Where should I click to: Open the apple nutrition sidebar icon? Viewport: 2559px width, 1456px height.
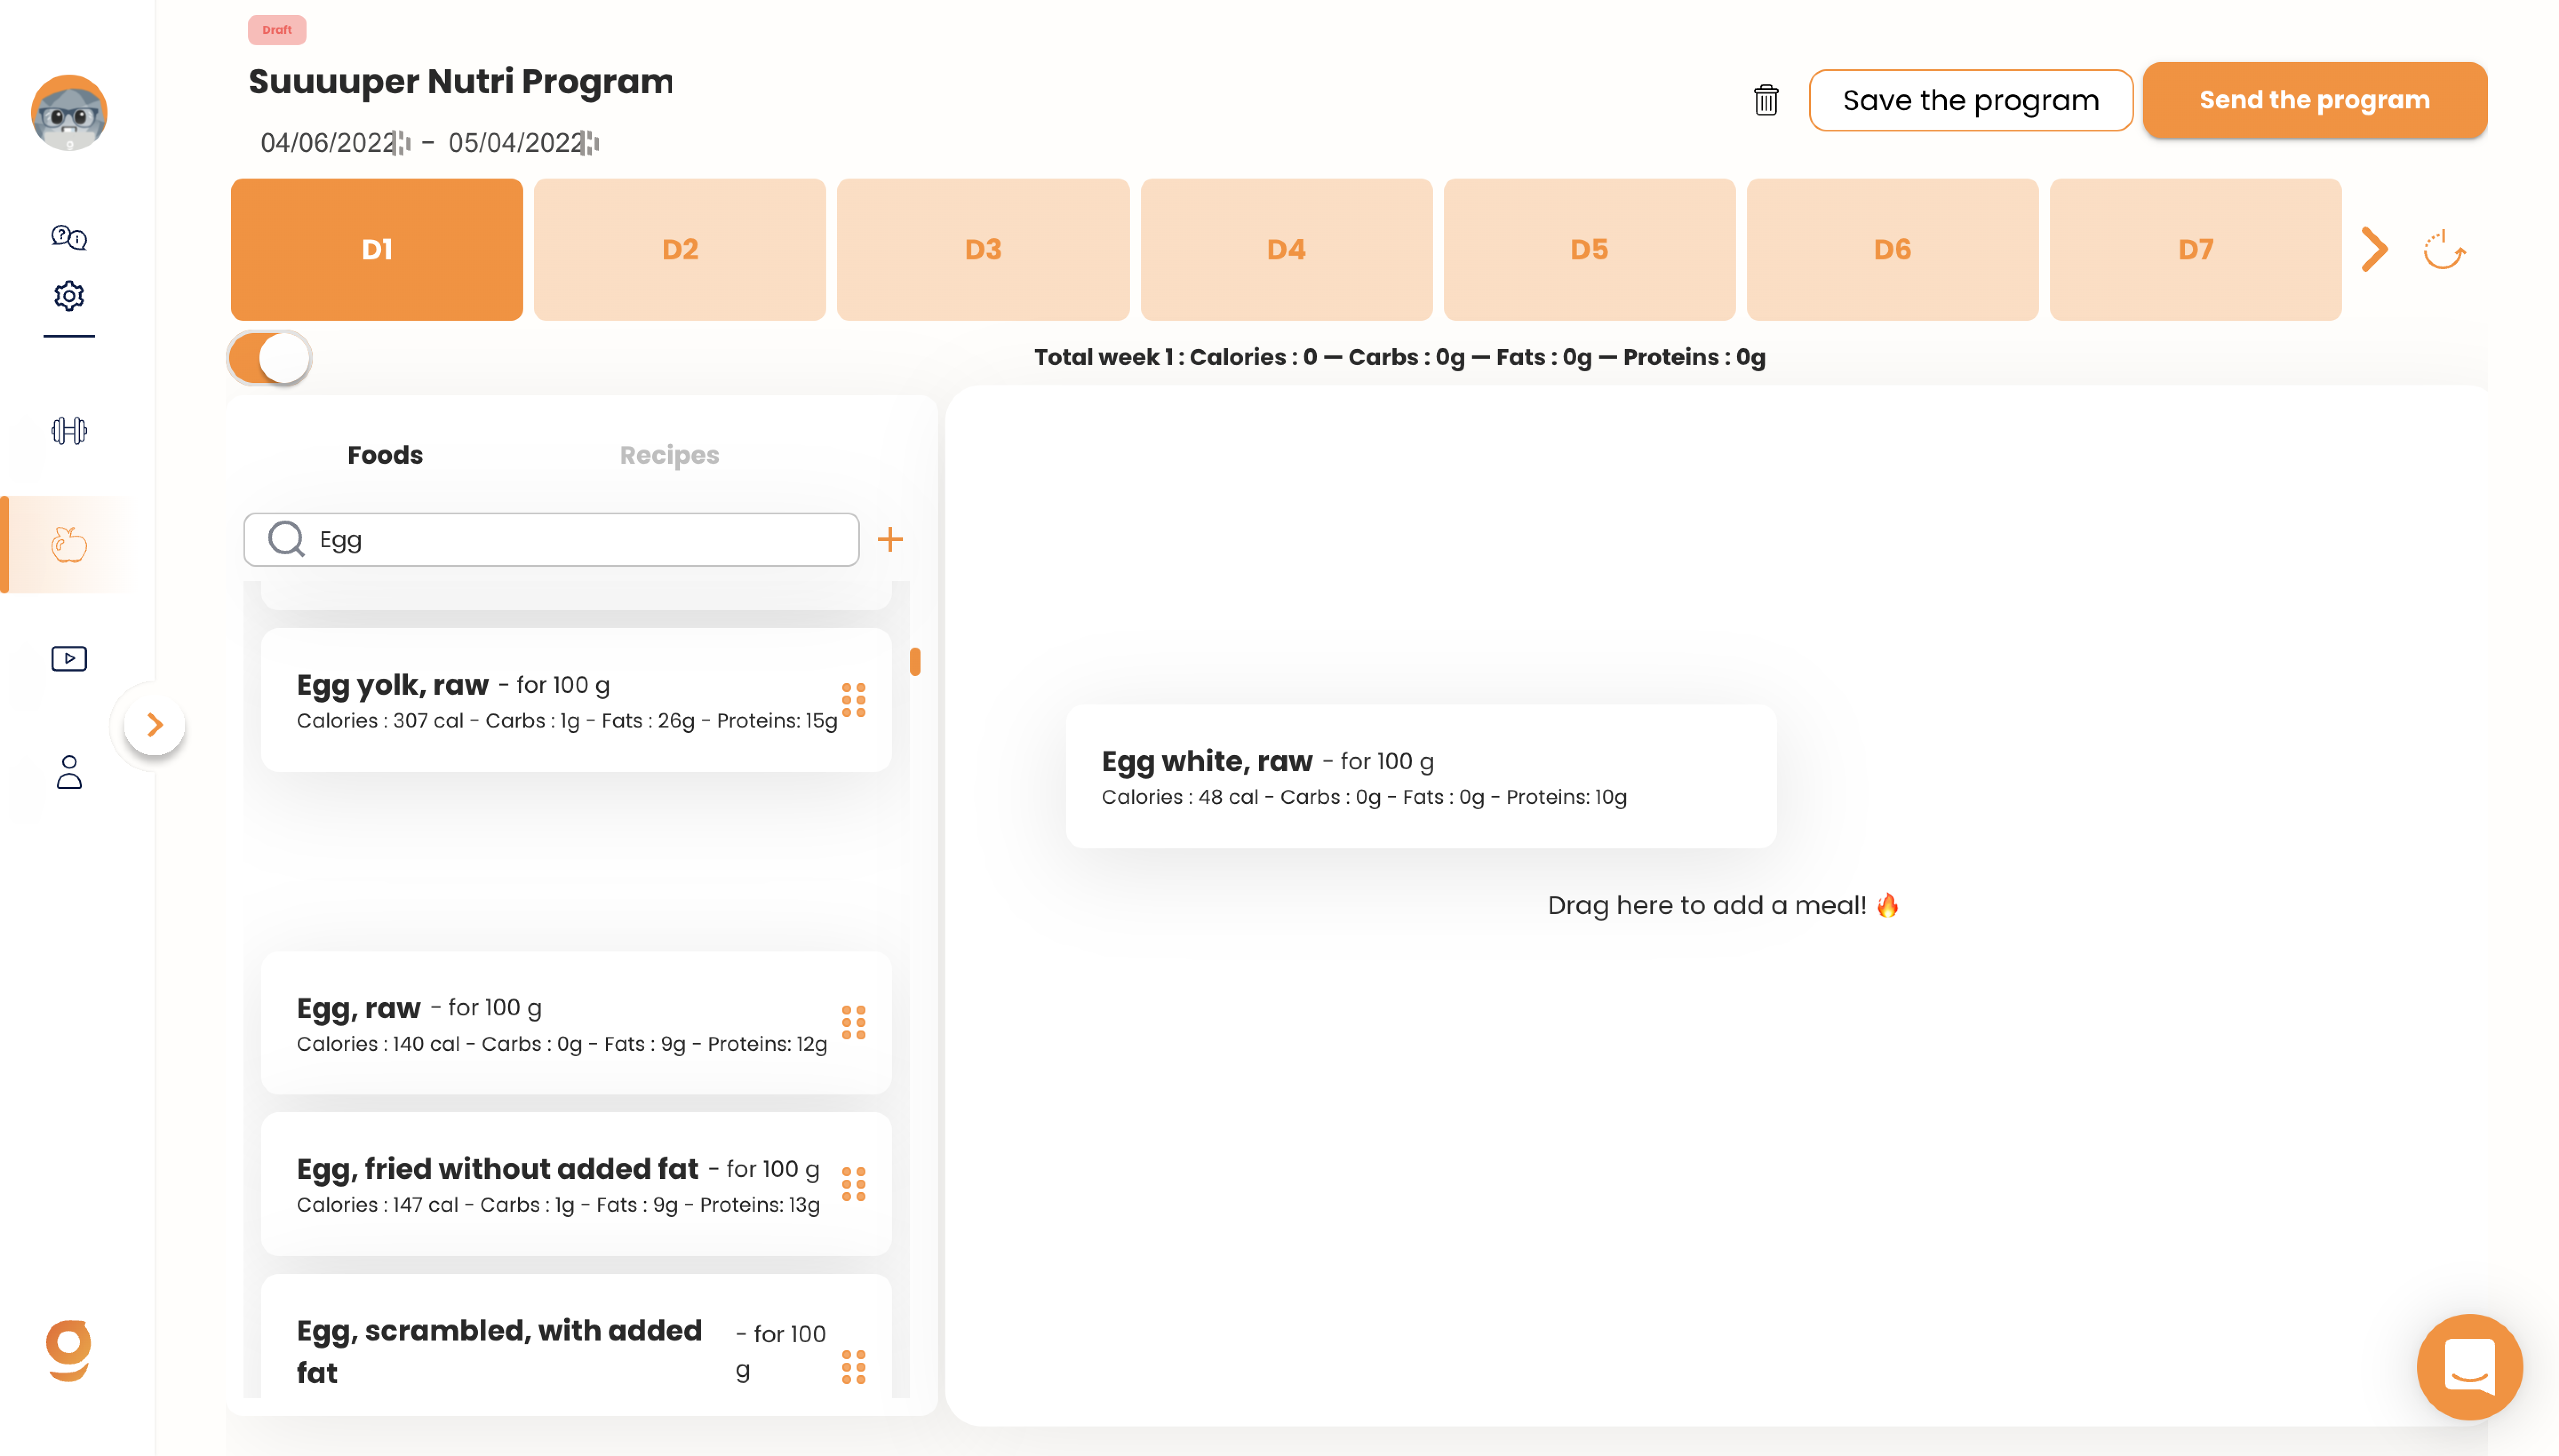pyautogui.click(x=69, y=544)
